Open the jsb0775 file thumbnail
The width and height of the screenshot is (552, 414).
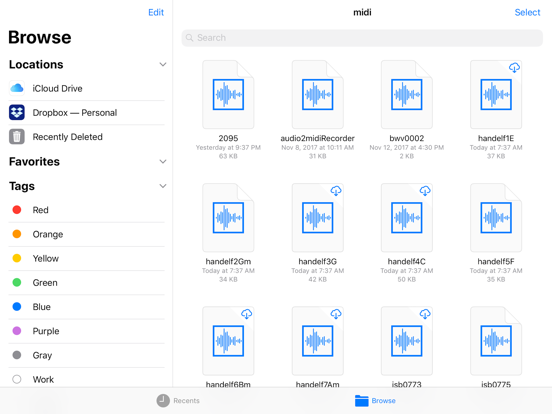tap(496, 341)
